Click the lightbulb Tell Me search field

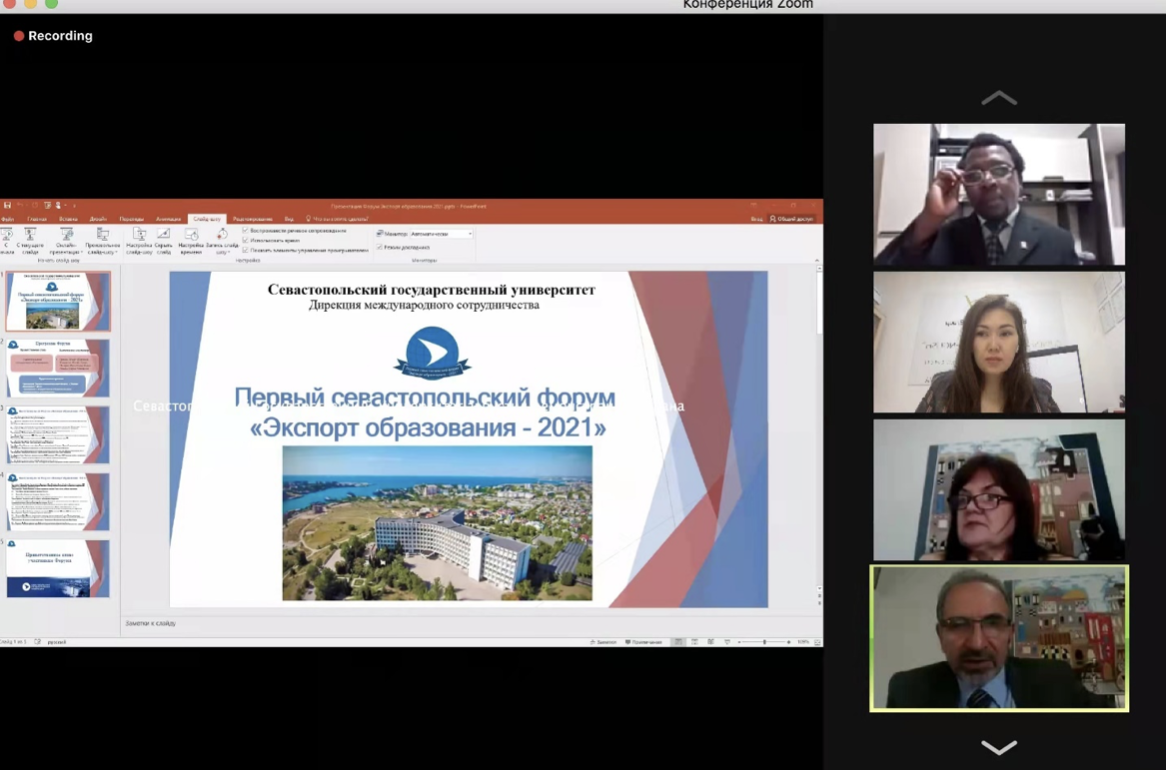tap(338, 219)
